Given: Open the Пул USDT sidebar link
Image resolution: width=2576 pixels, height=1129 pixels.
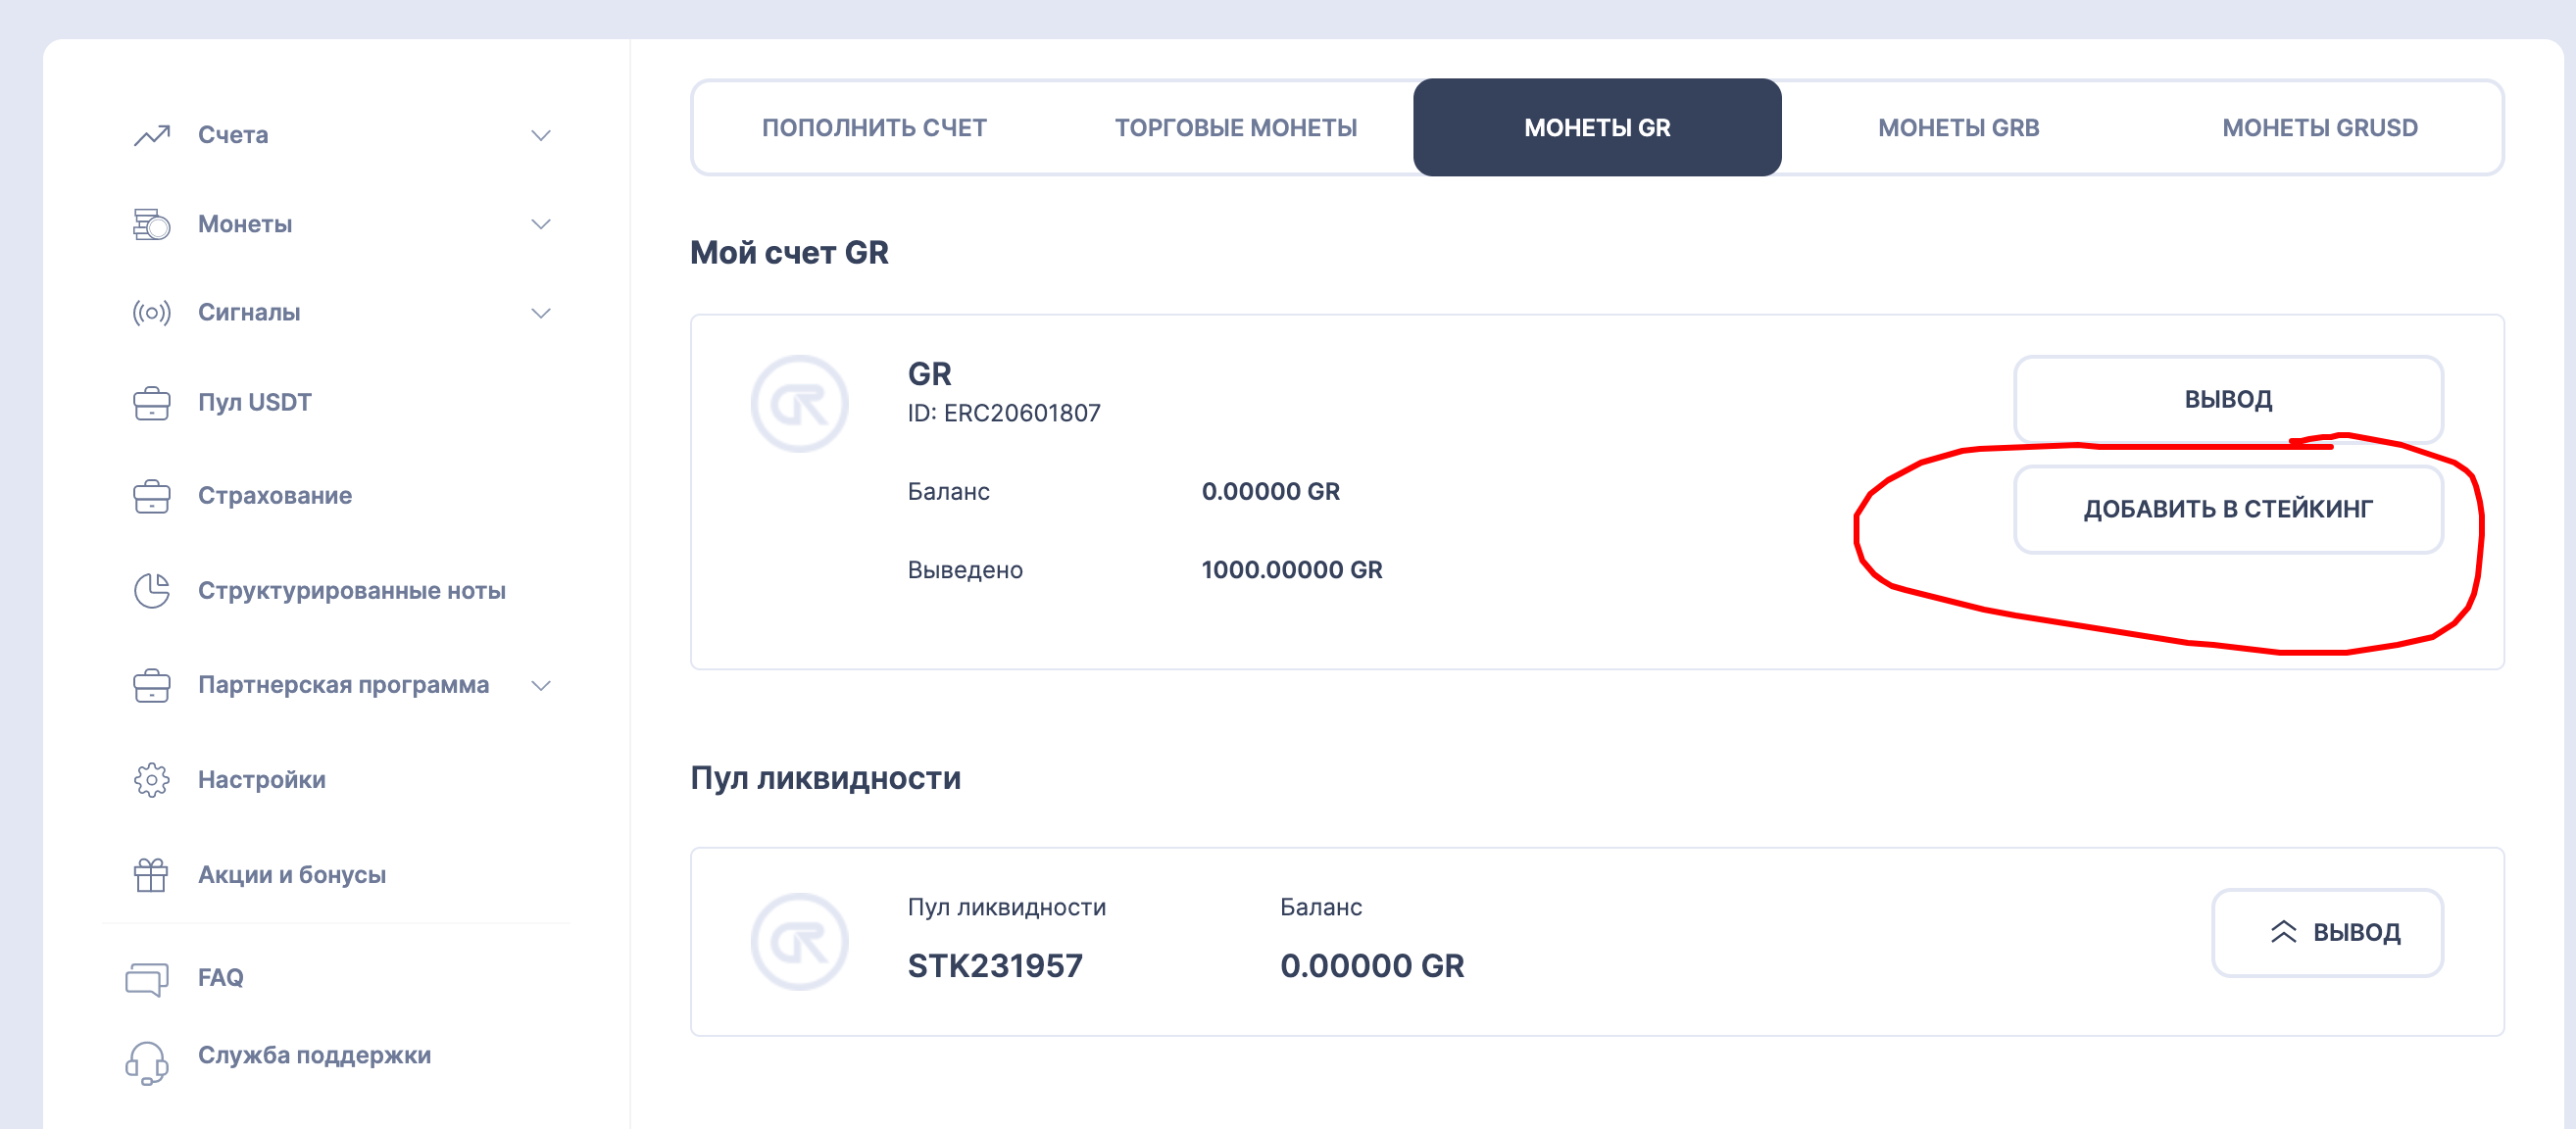Looking at the screenshot, I should [x=255, y=403].
